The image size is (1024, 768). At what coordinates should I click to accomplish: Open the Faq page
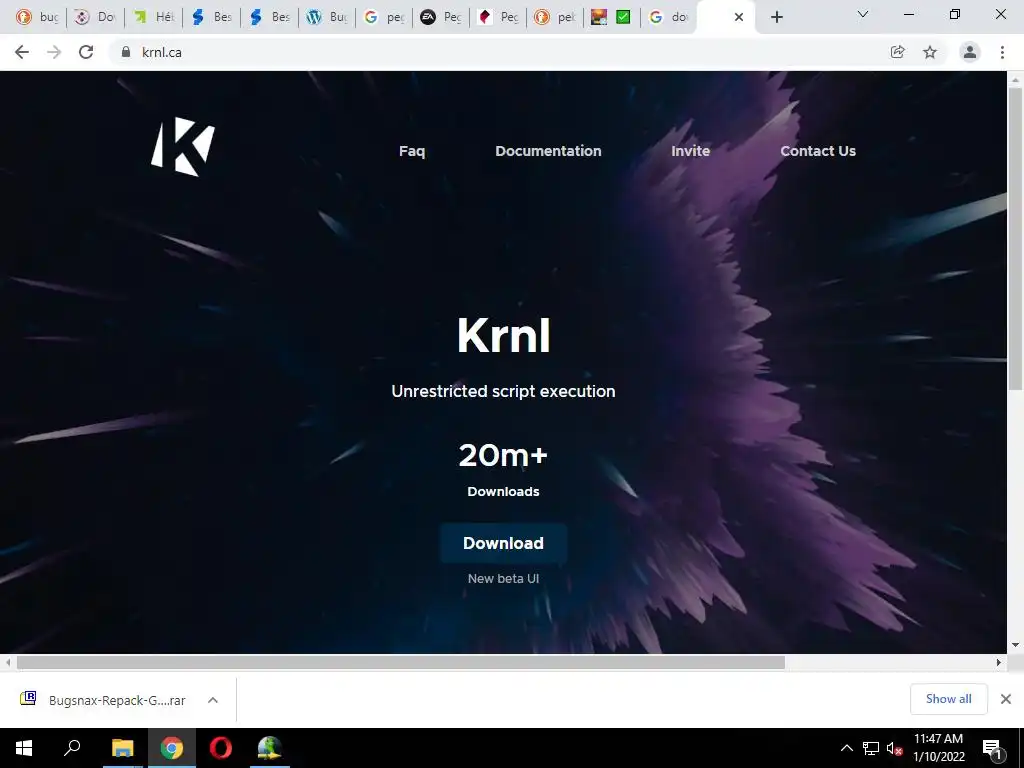click(412, 151)
